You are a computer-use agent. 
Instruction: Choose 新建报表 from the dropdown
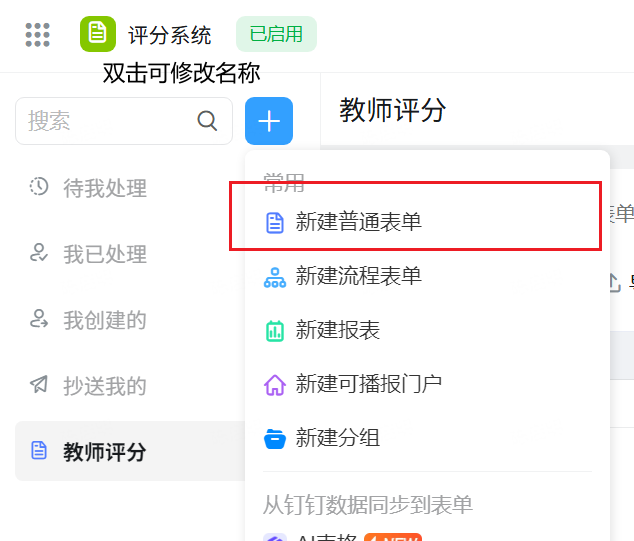tap(338, 330)
